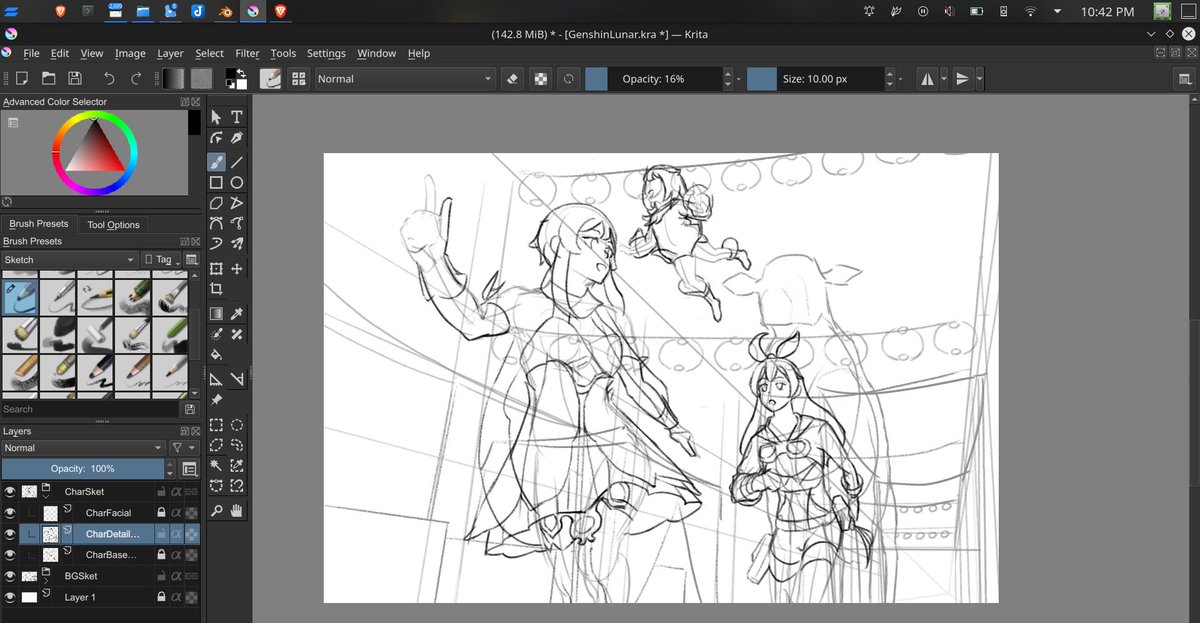Select the Measure tool
The width and height of the screenshot is (1200, 623).
[237, 378]
